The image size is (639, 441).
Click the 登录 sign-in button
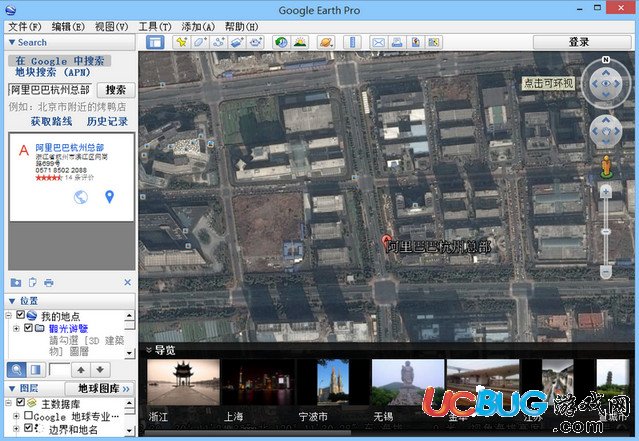tap(582, 42)
